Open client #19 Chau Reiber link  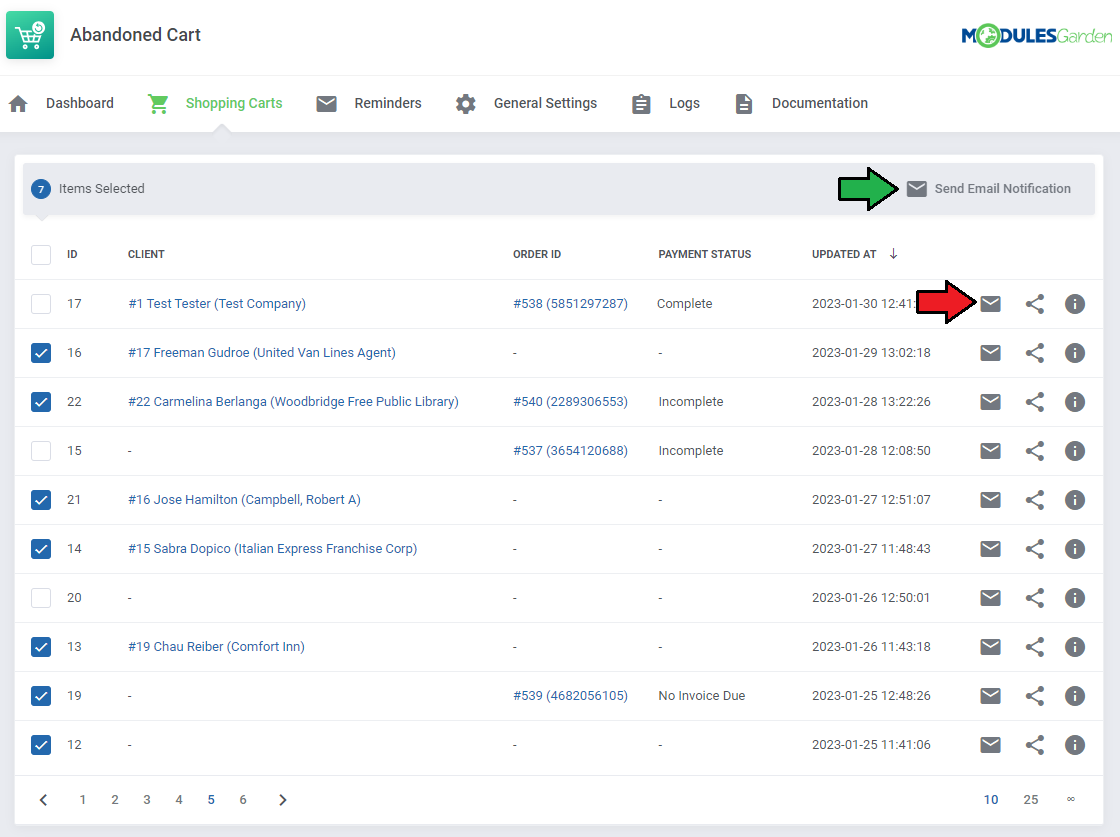[216, 646]
